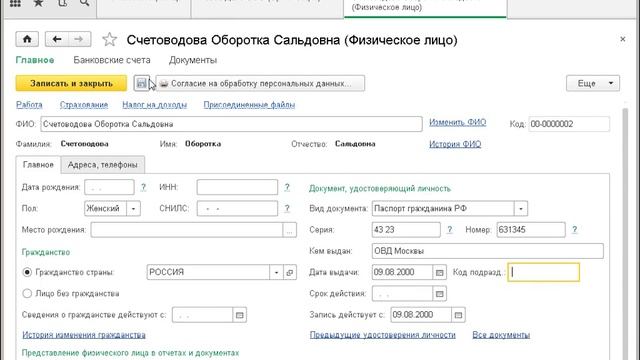Select Лицо без гражданства radio button

pyautogui.click(x=27, y=293)
